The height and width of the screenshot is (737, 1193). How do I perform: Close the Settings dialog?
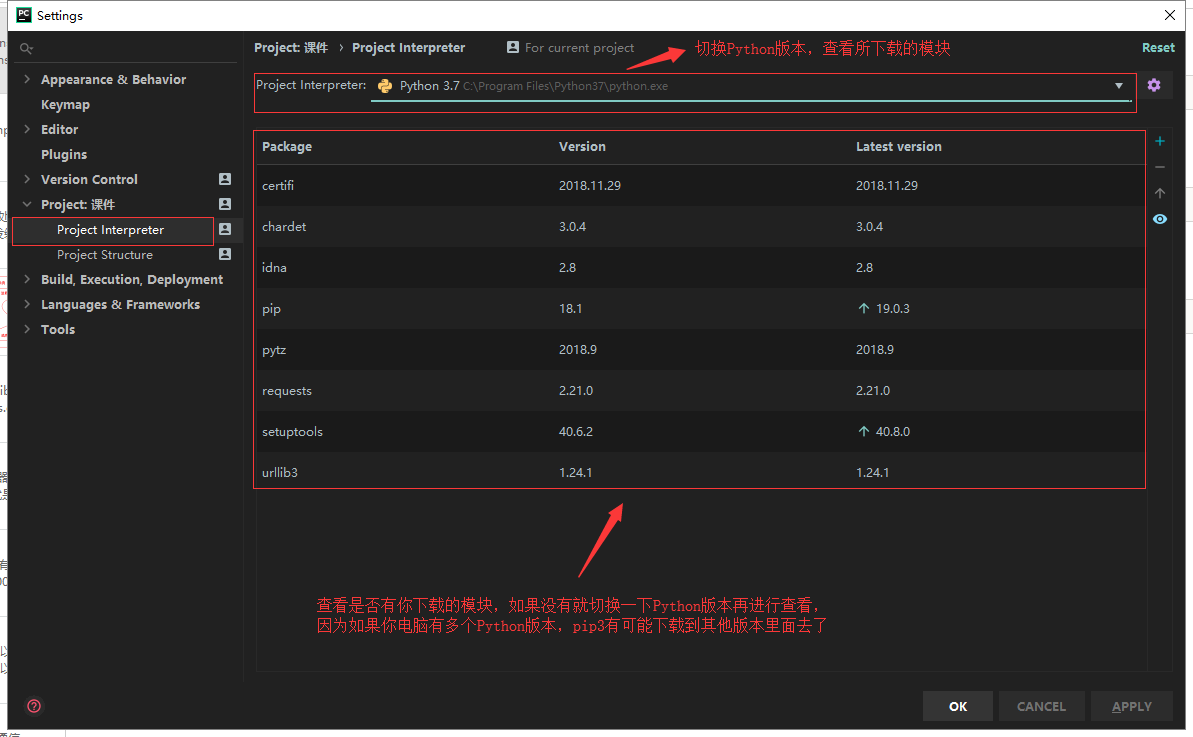pyautogui.click(x=1169, y=15)
